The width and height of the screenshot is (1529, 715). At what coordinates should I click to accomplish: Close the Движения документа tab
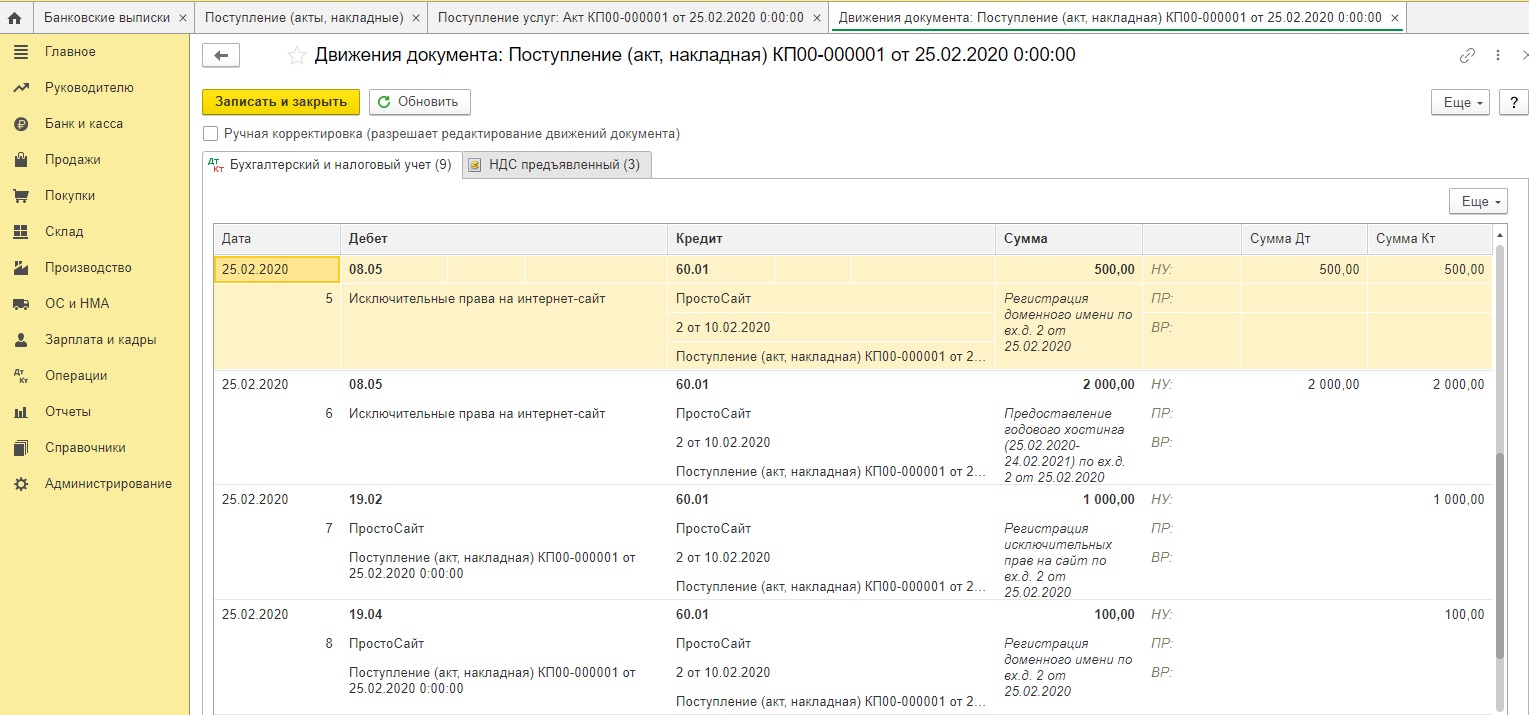(x=1395, y=18)
